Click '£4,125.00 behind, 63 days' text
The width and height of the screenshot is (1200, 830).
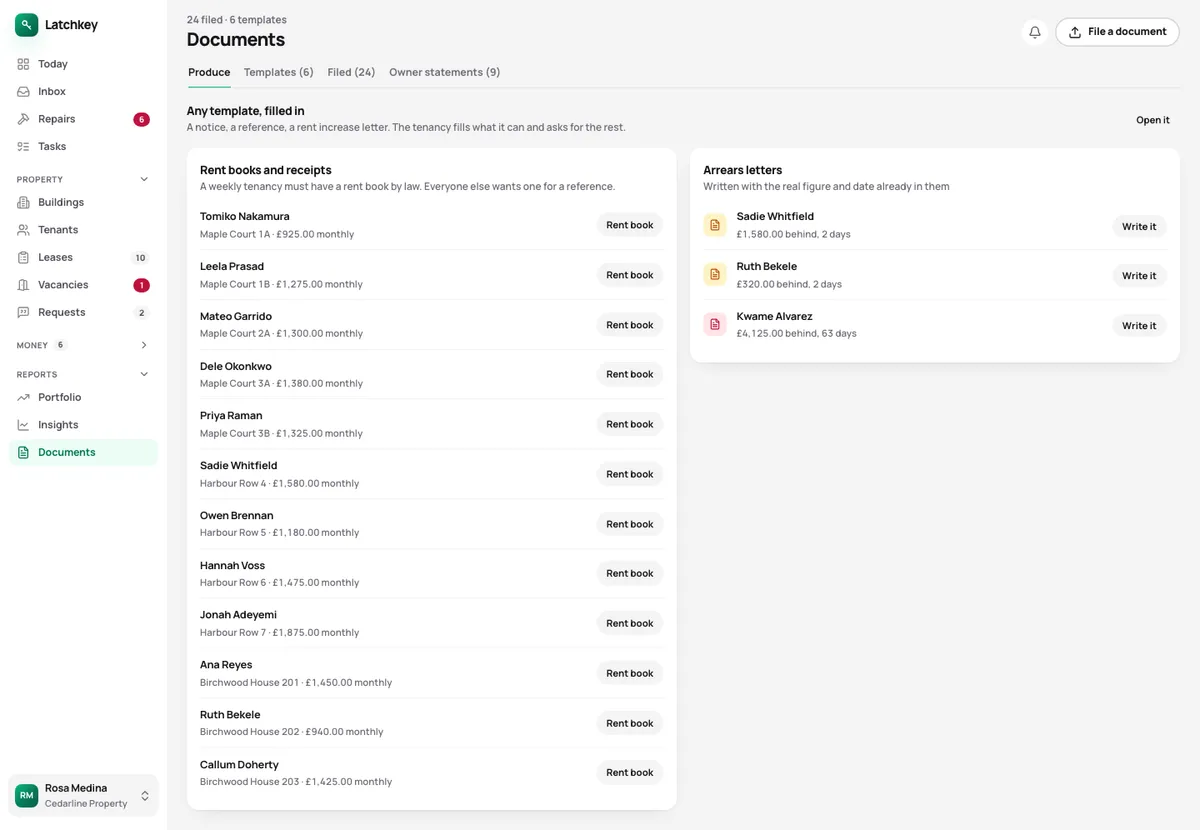point(797,334)
